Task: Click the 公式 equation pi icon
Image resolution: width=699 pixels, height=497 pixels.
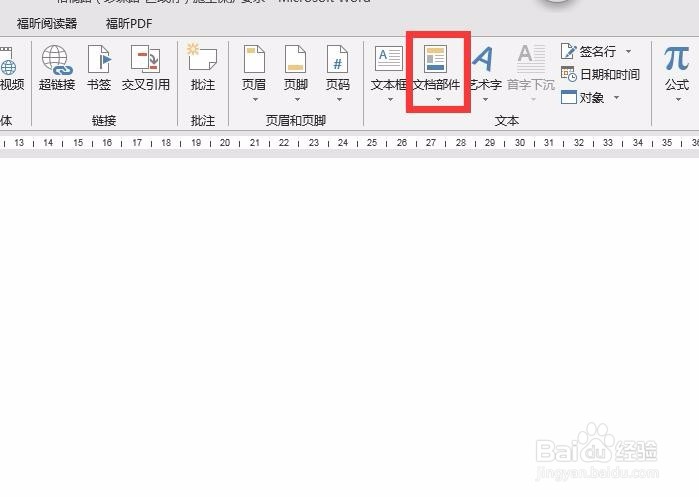Action: [677, 59]
